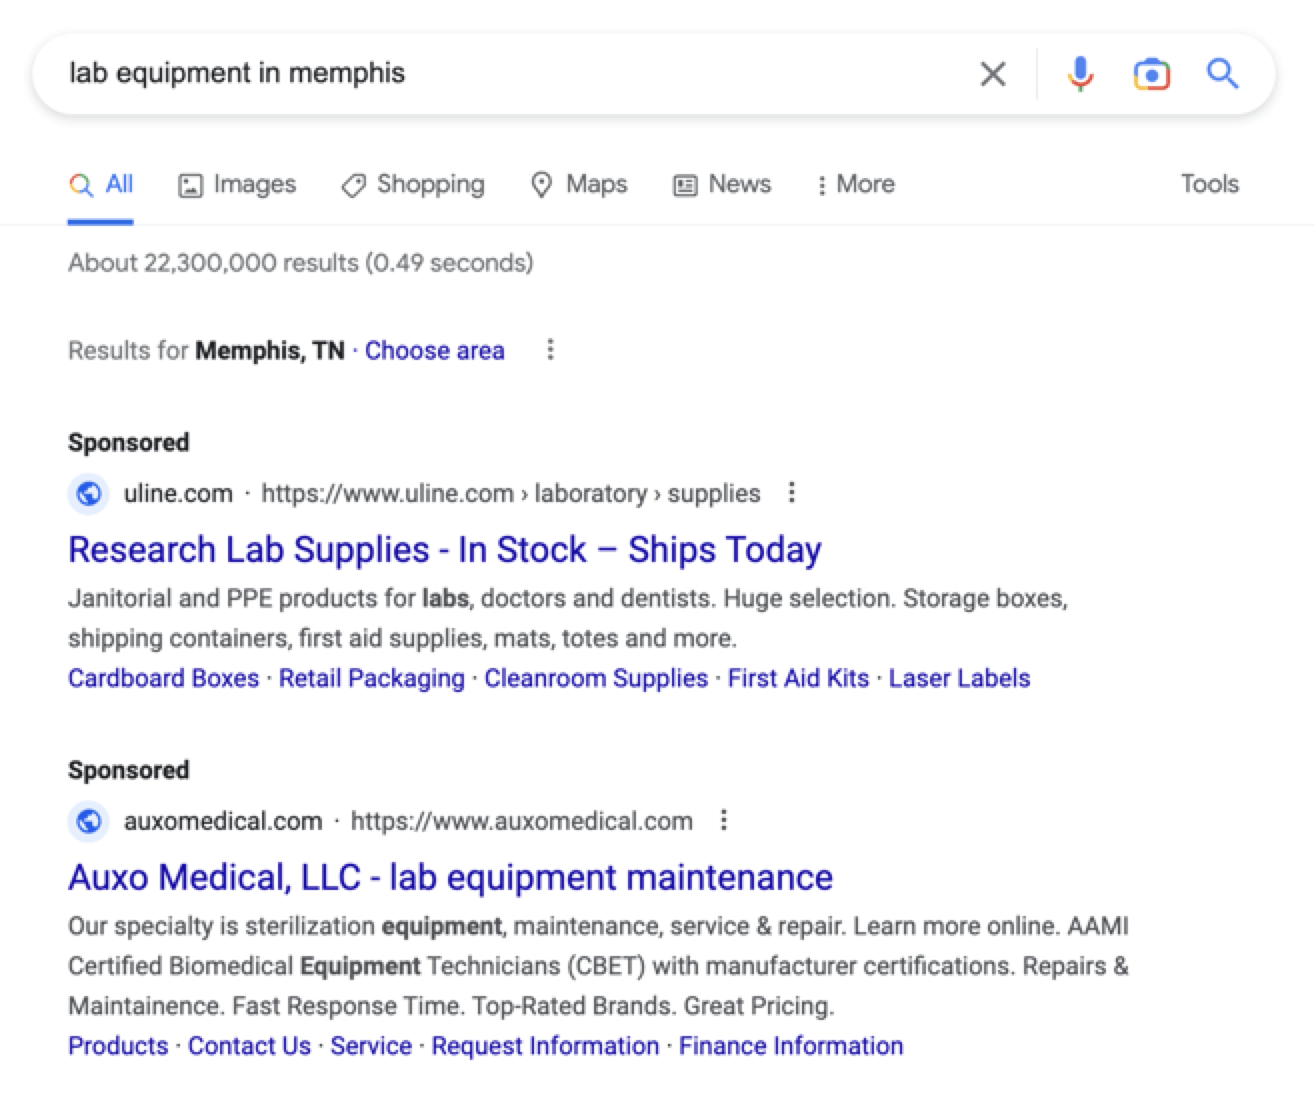Open the three-dot menu beside Choose area

click(x=550, y=350)
